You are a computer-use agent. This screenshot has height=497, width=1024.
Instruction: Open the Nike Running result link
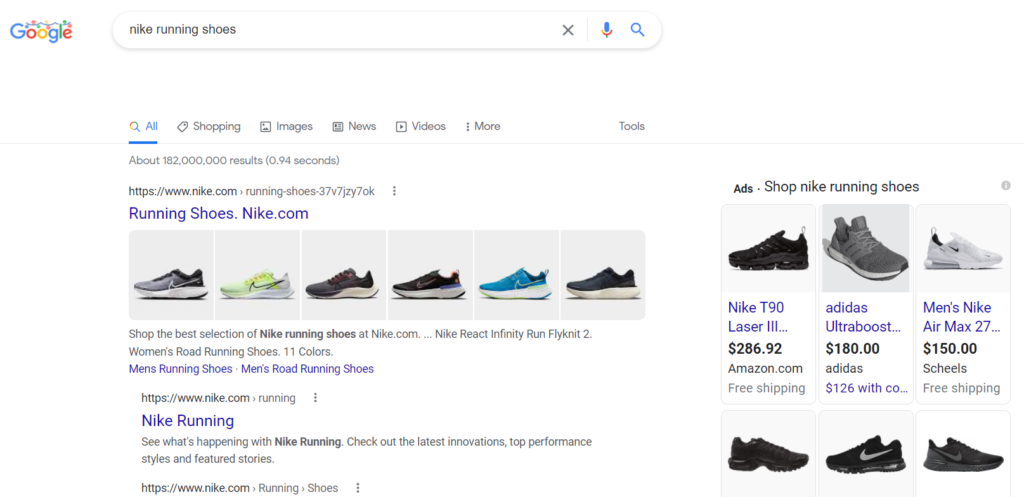coord(187,421)
